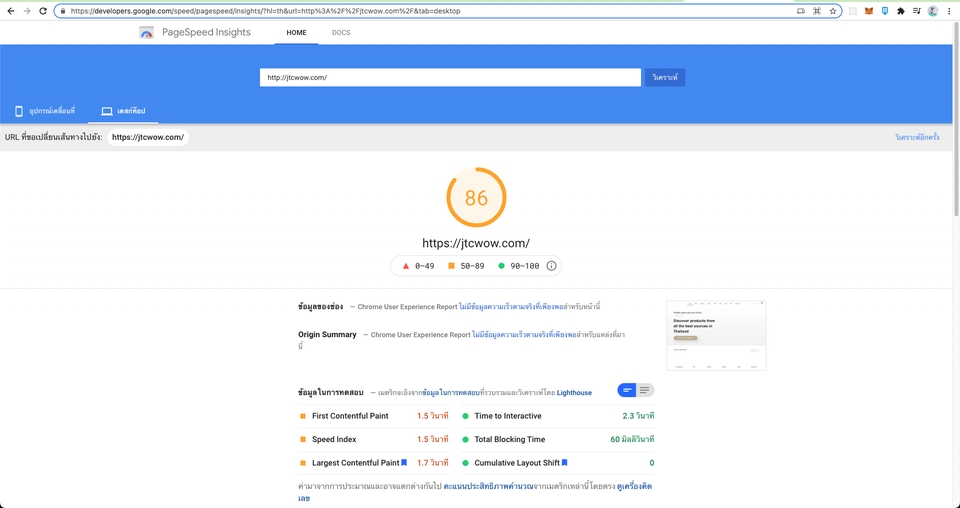
Task: Click the 90–100 green legend item
Action: [x=519, y=266]
